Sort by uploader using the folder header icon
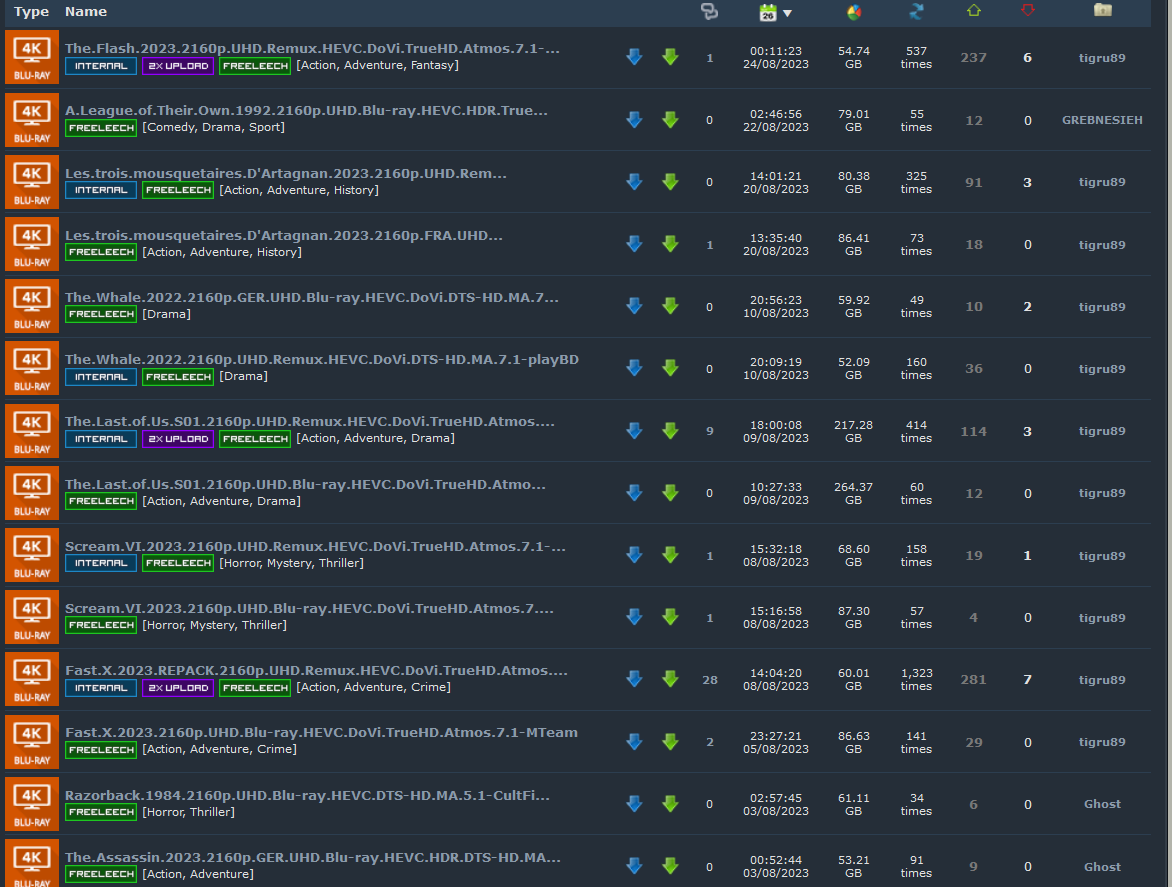 (1102, 10)
